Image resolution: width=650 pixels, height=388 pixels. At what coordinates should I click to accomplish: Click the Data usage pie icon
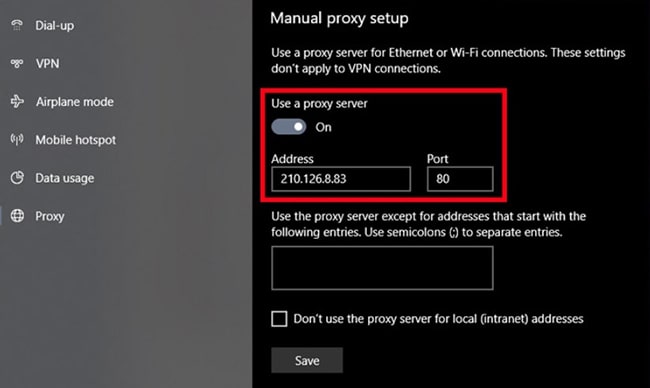point(17,178)
